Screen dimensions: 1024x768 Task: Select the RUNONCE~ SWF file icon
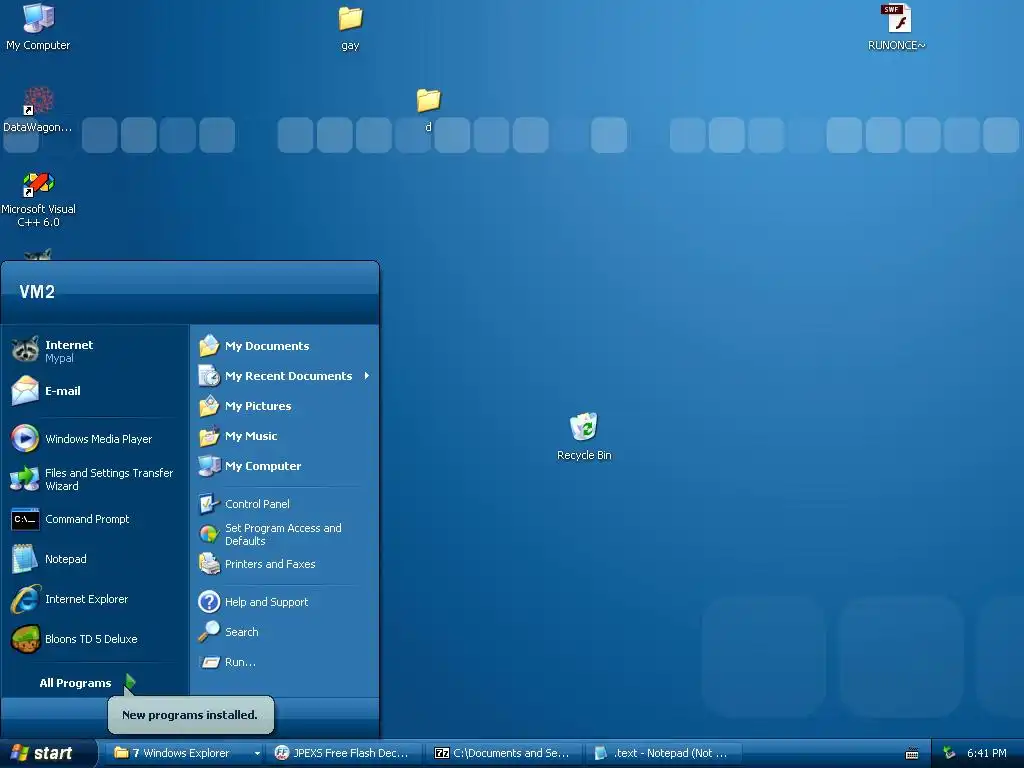point(896,27)
